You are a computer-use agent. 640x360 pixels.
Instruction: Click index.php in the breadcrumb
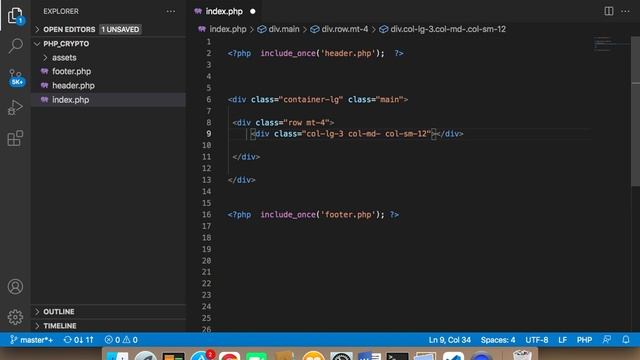point(228,29)
